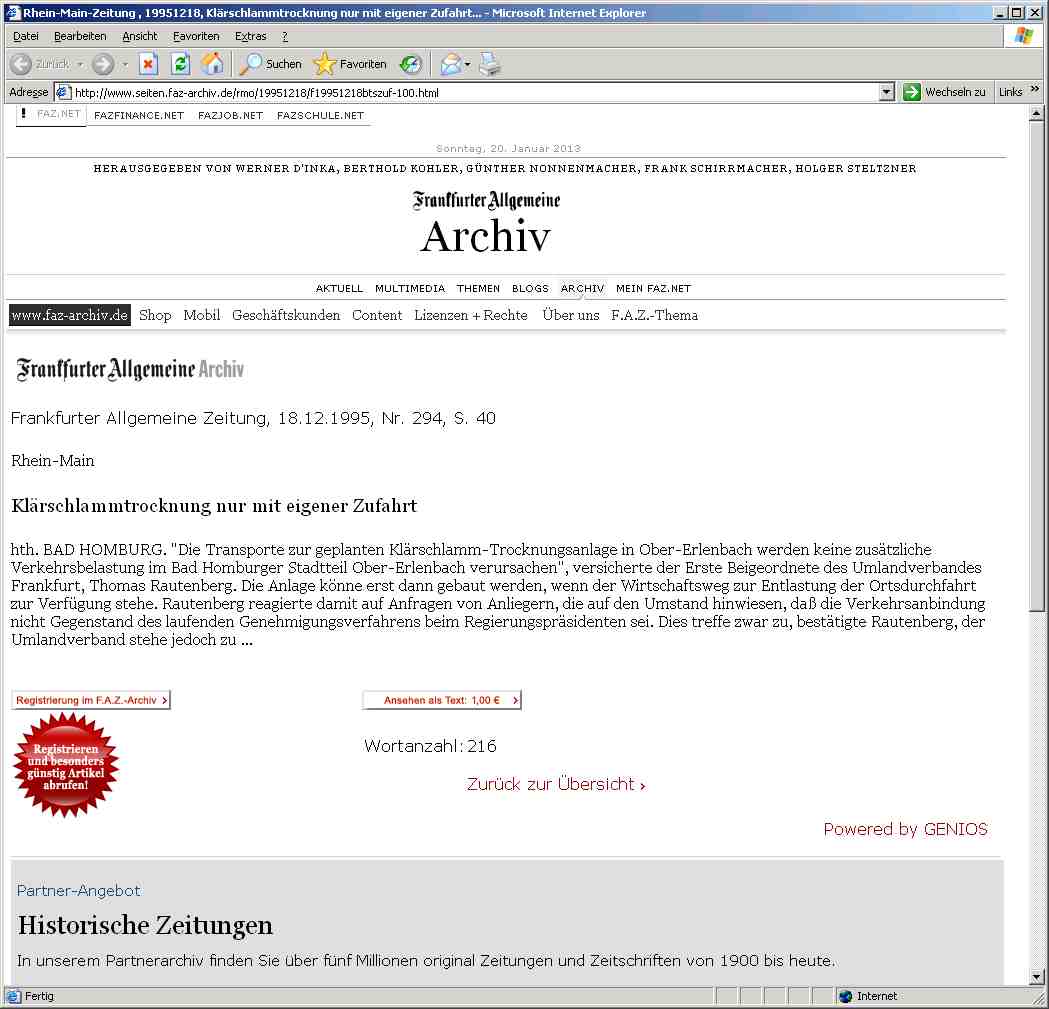The image size is (1049, 1009).
Task: Open the Suchen search pane
Action: 271,64
